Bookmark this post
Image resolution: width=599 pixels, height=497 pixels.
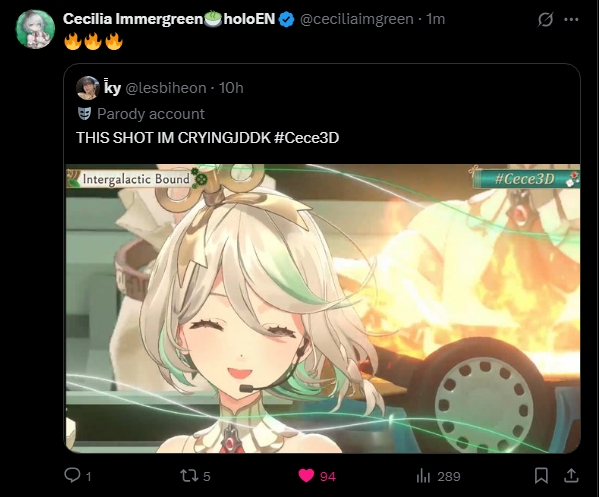(541, 476)
